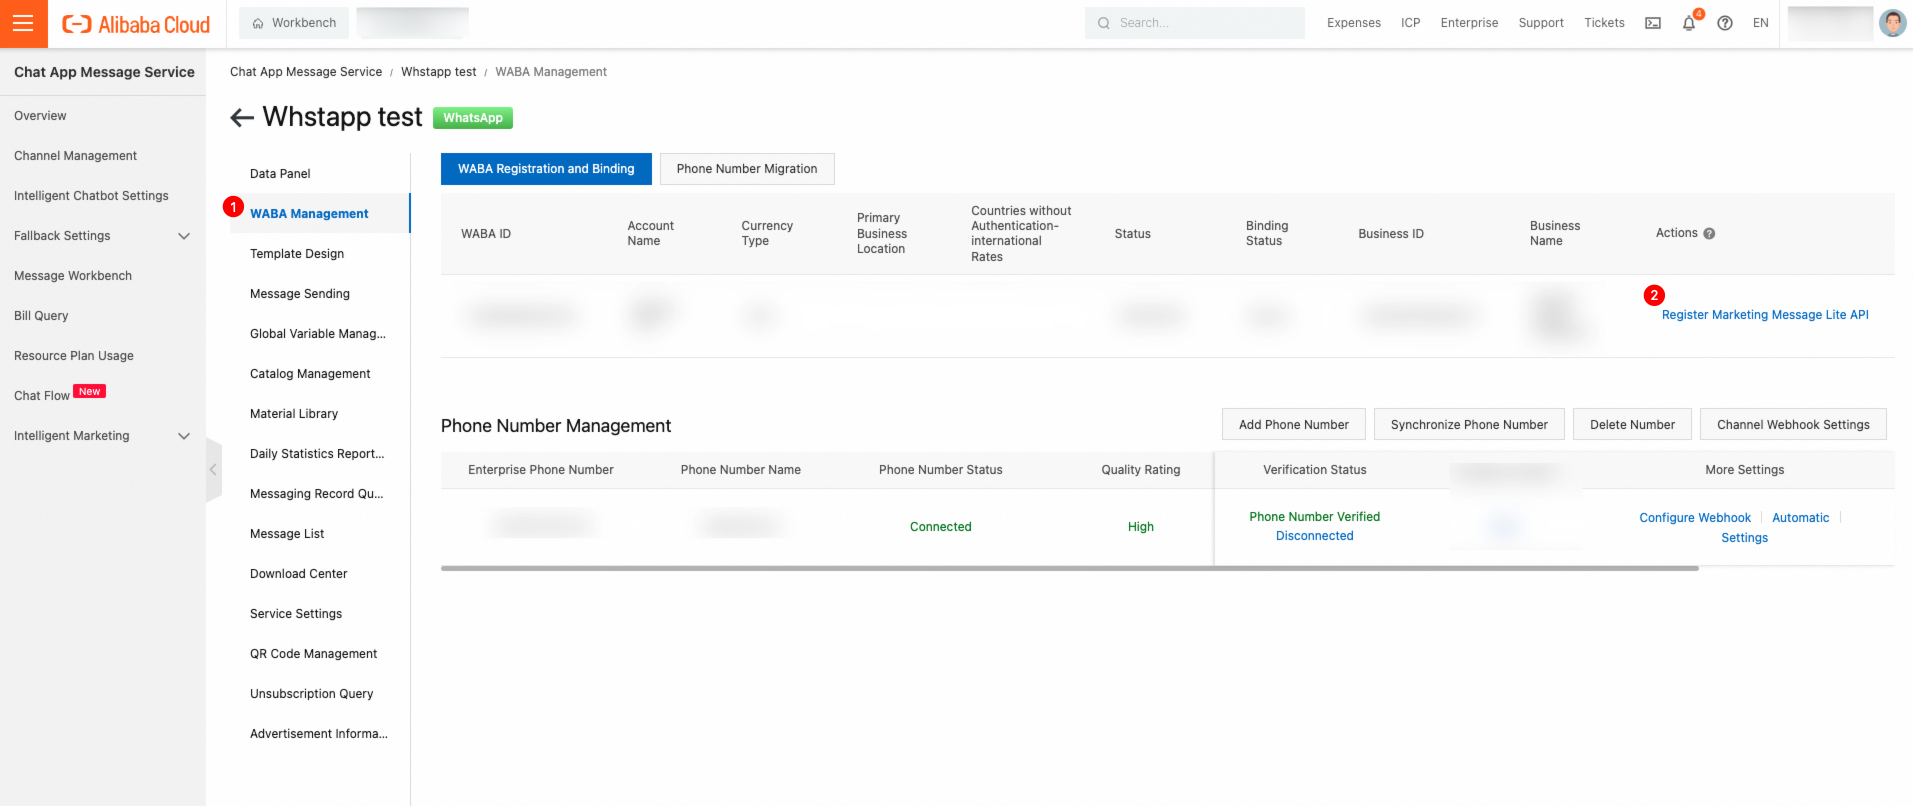Click Register Marketing Message Lite API link
This screenshot has width=1913, height=806.
[1765, 315]
